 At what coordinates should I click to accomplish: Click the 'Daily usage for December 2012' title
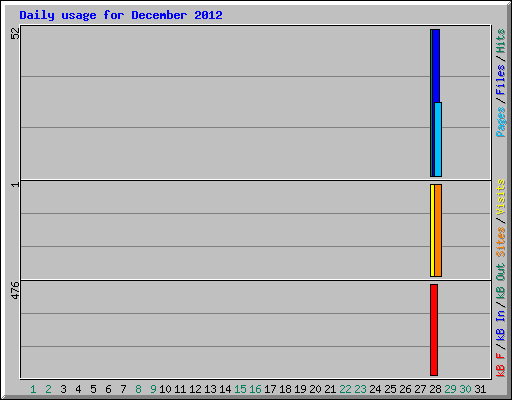click(121, 16)
